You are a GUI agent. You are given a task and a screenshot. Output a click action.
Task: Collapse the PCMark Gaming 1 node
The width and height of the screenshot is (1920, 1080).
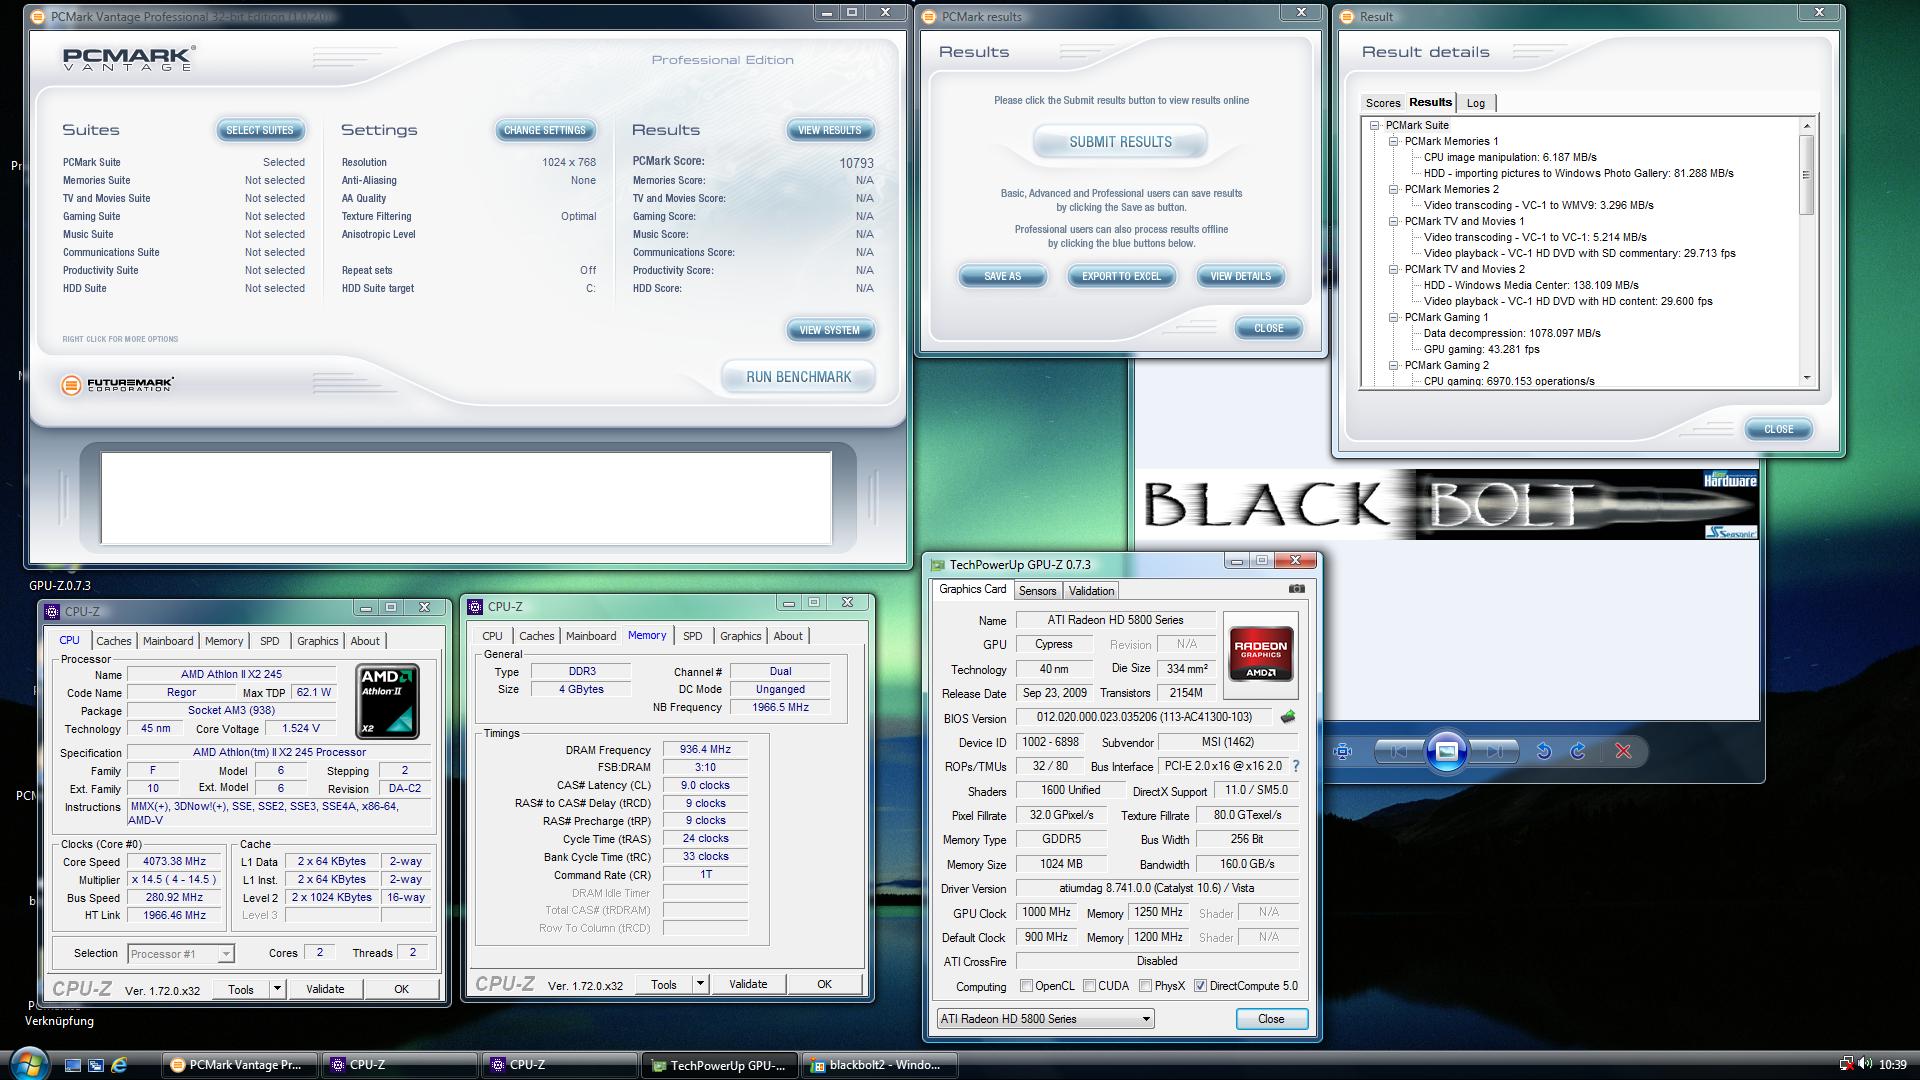click(x=1393, y=317)
